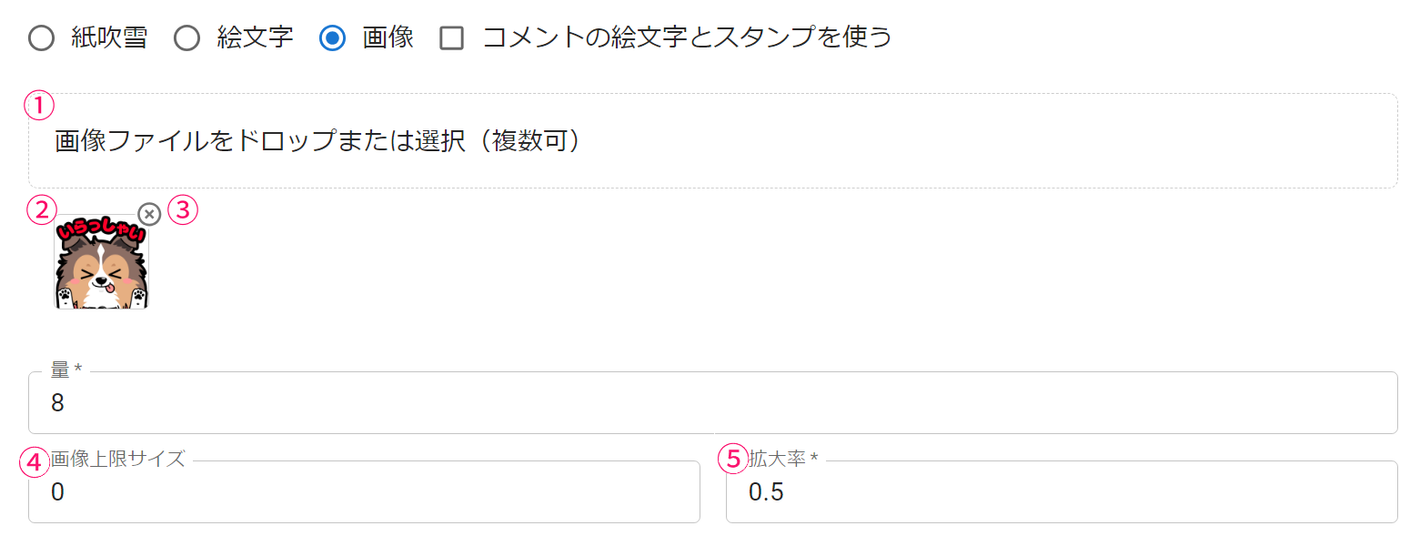Select the 絵文字 radio button
Image resolution: width=1420 pixels, height=548 pixels.
click(187, 39)
